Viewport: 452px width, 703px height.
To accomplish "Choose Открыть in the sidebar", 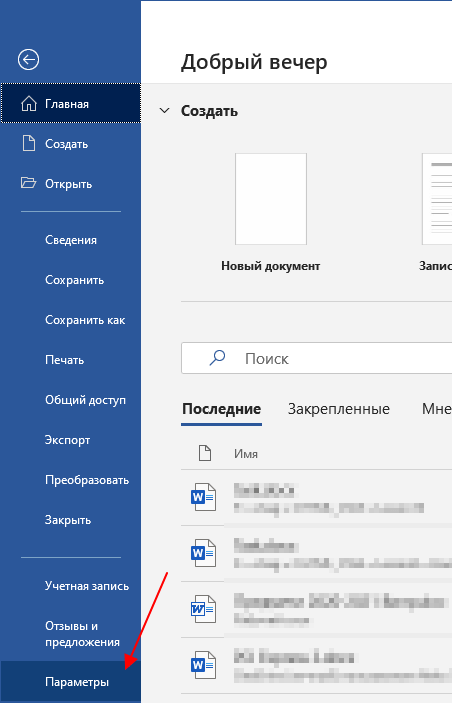I will tap(70, 184).
